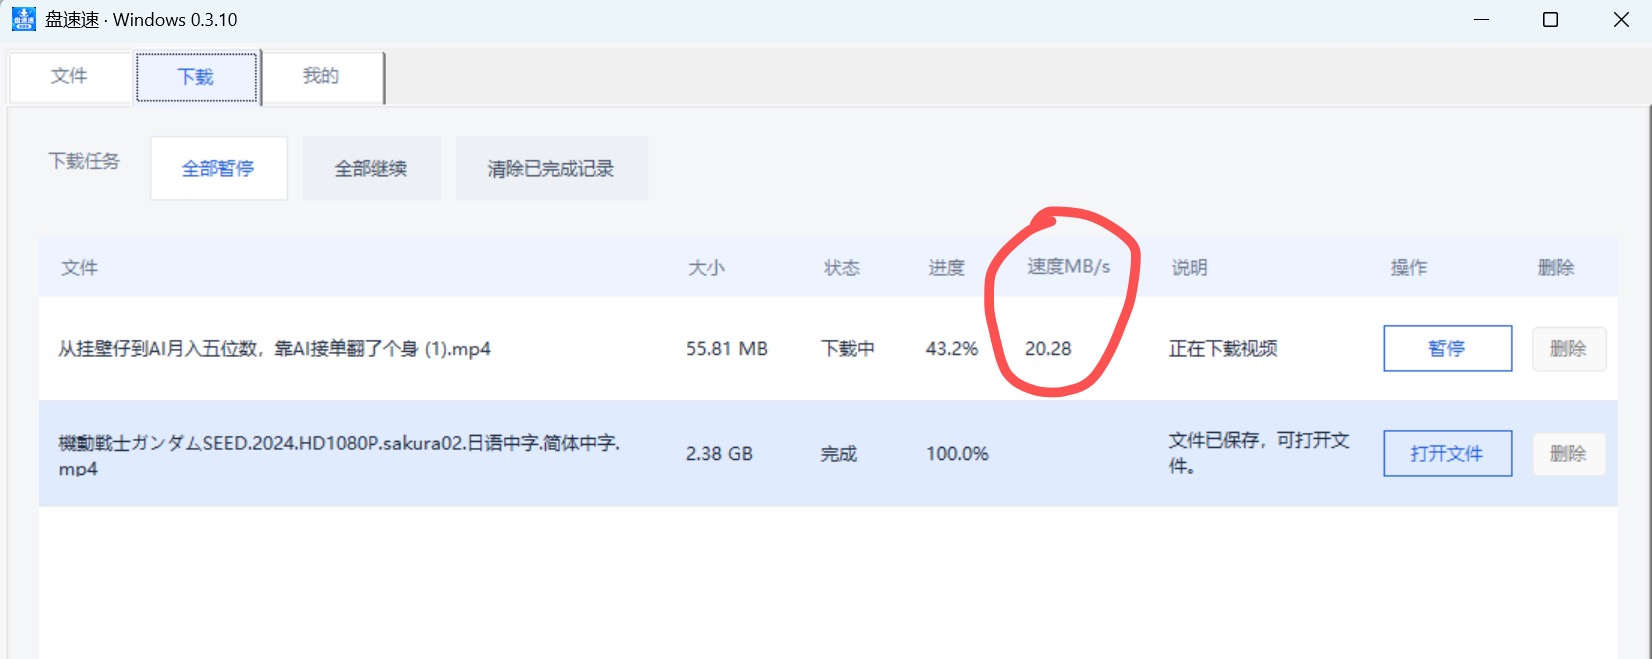This screenshot has height=659, width=1652.
Task: Click 打开文件 for the SEED video
Action: (1447, 453)
